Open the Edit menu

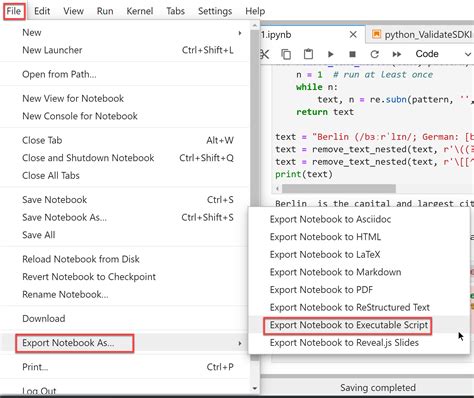[42, 11]
